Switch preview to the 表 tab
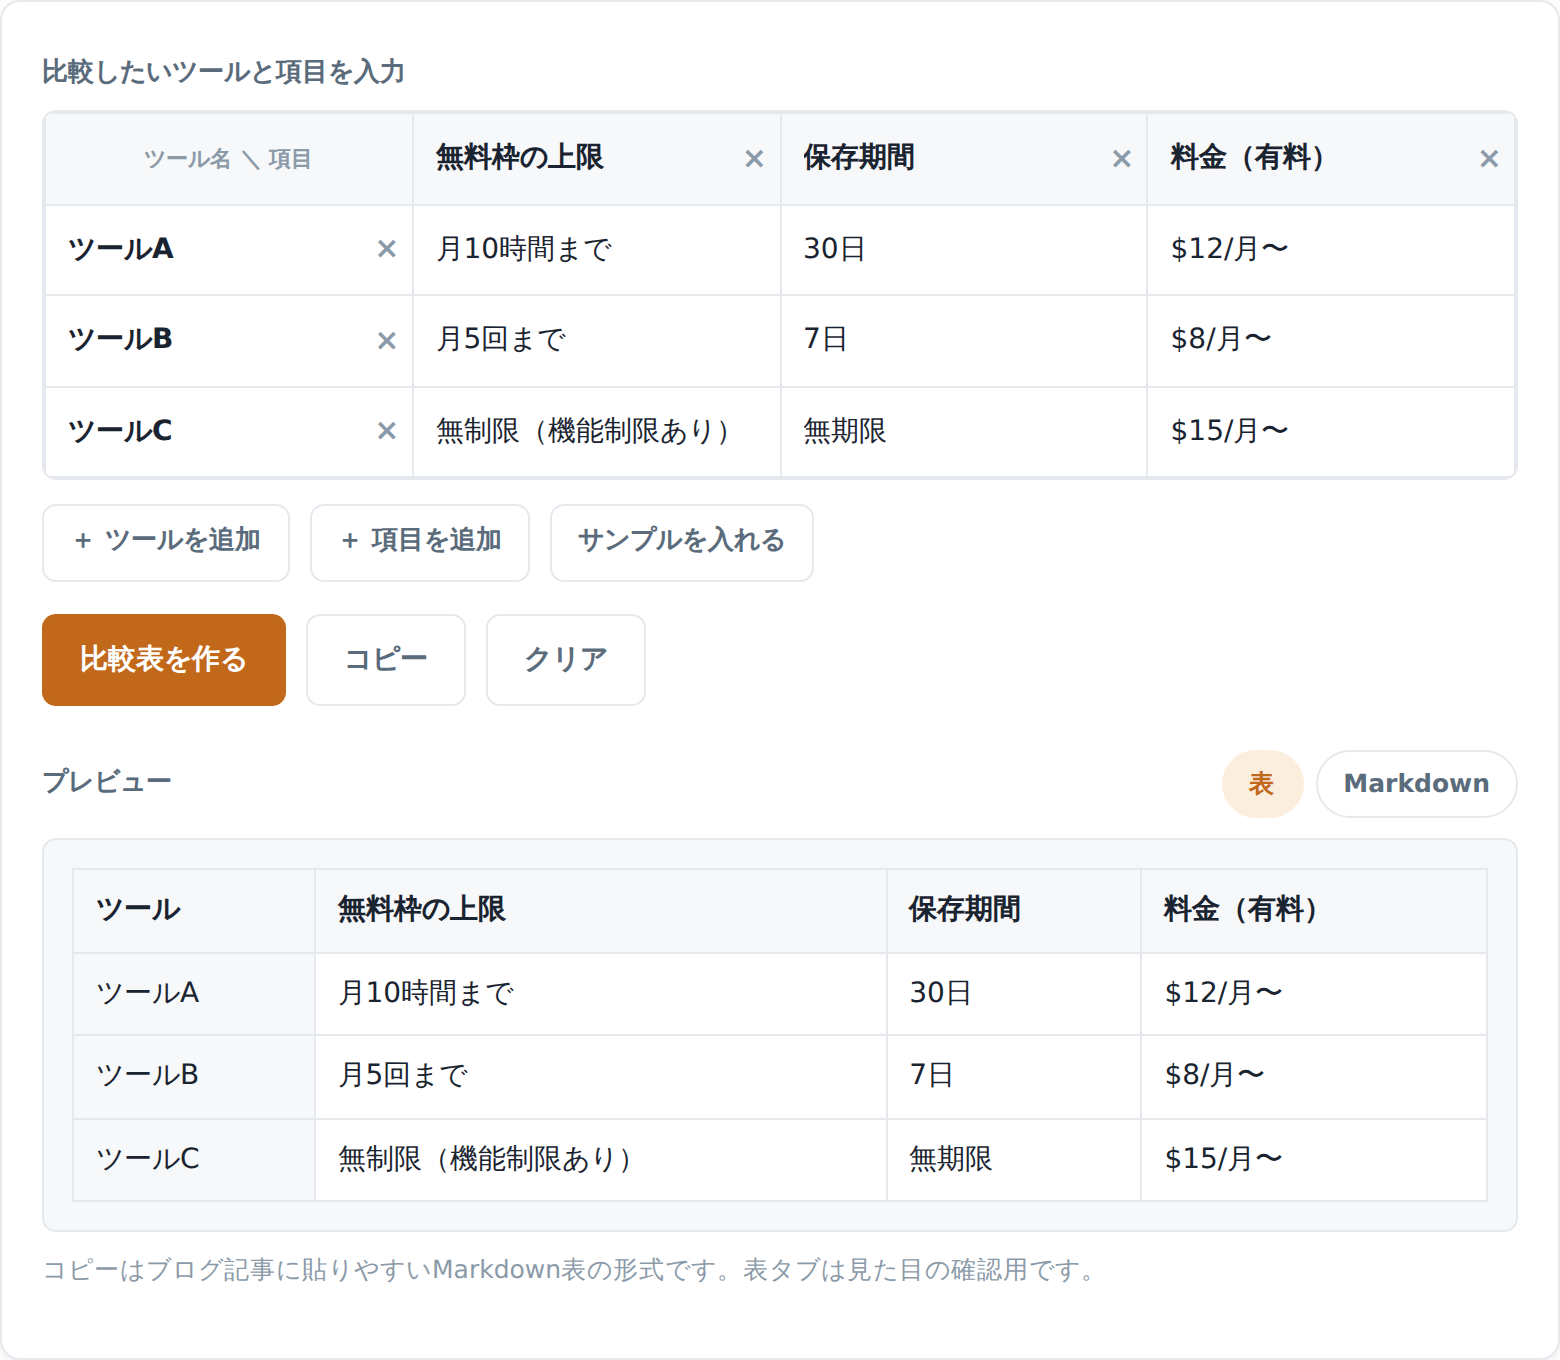 coord(1262,784)
